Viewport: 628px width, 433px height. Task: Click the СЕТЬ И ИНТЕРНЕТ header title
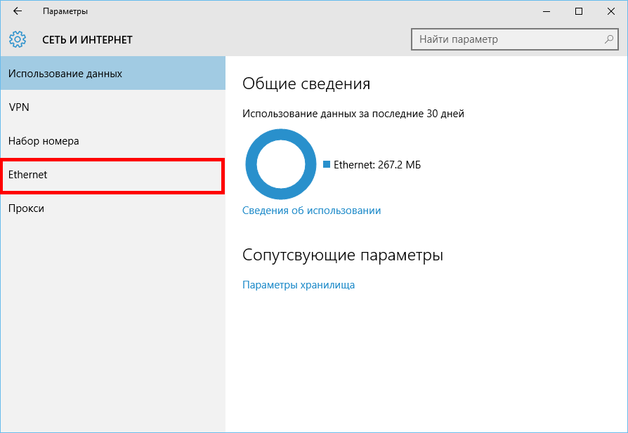87,40
